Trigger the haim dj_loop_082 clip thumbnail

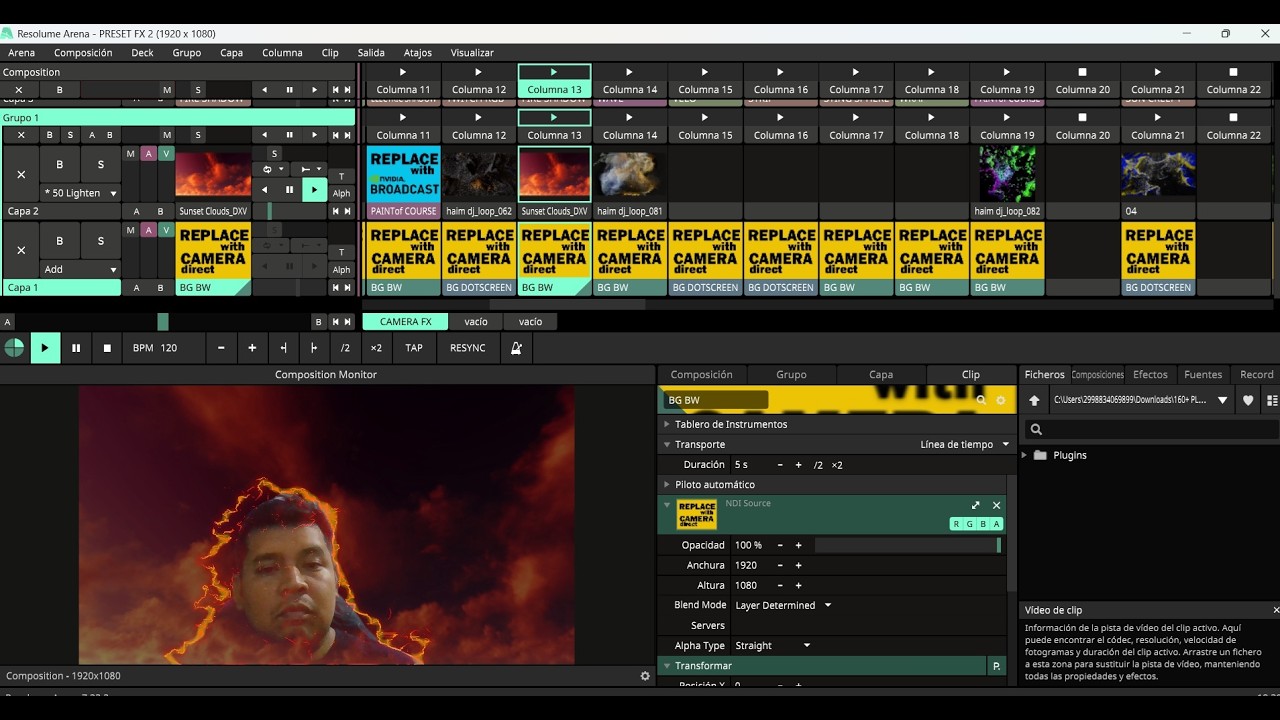[x=1007, y=174]
